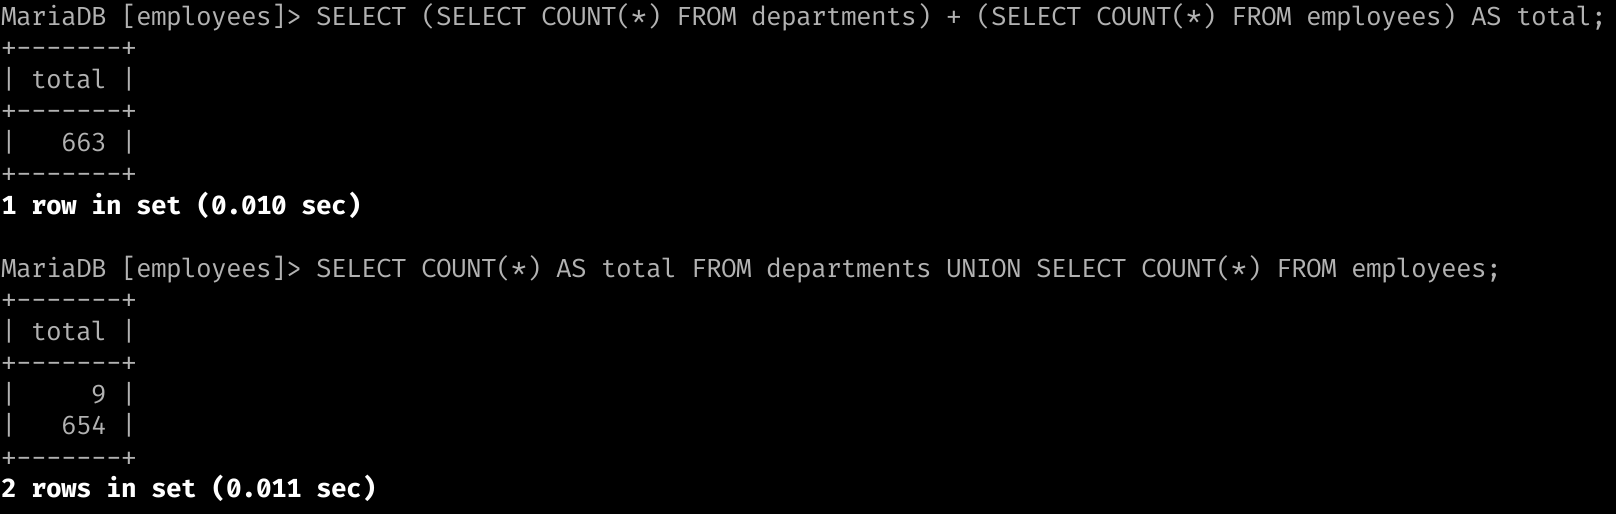
Task: Click the UNION keyword in second query
Action: pos(983,269)
